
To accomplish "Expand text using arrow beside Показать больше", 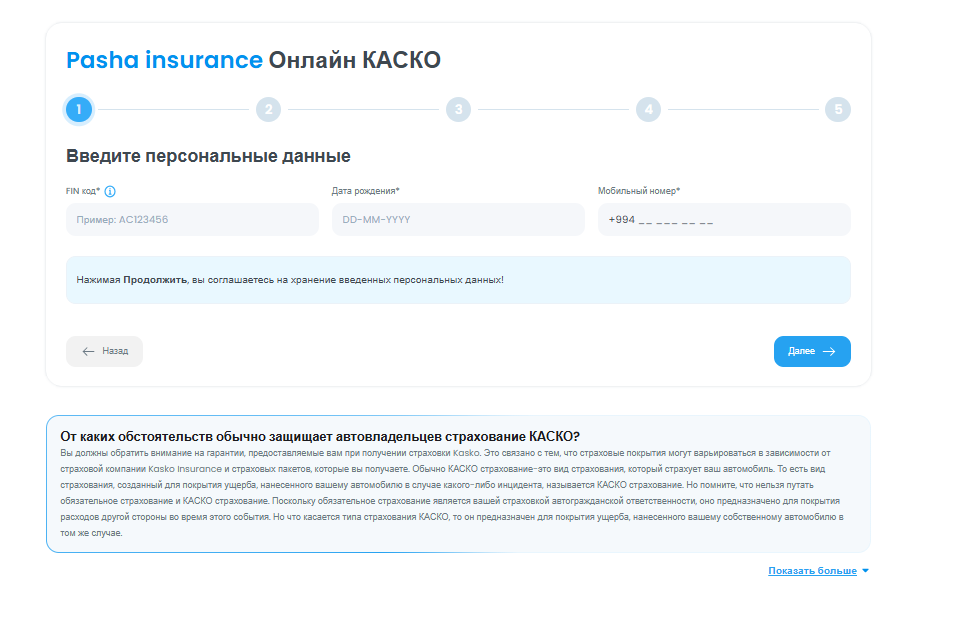I will click(x=865, y=571).
